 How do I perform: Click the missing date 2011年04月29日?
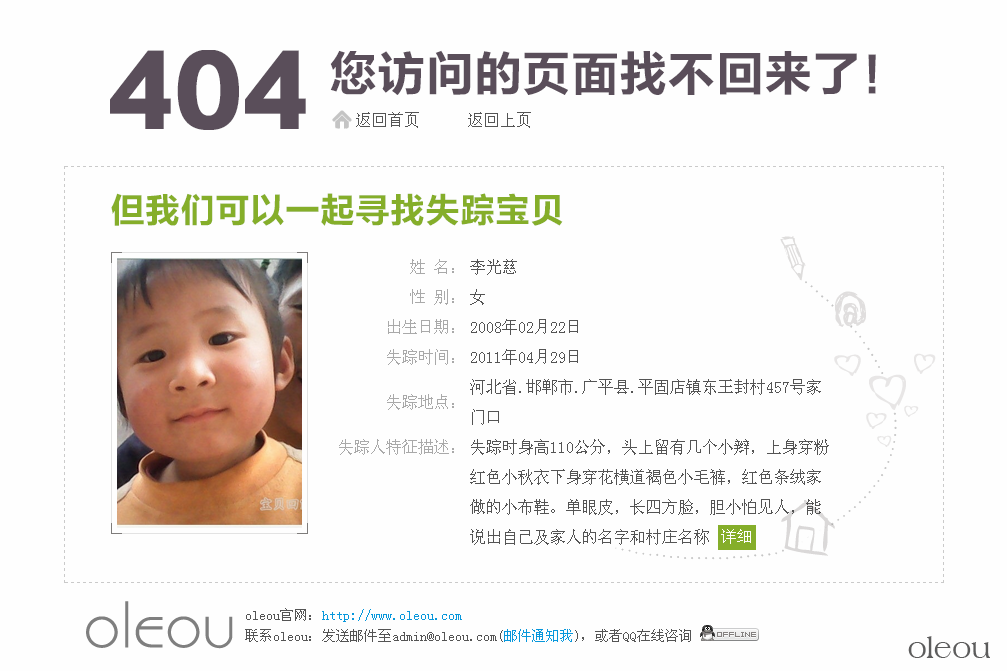pyautogui.click(x=525, y=357)
